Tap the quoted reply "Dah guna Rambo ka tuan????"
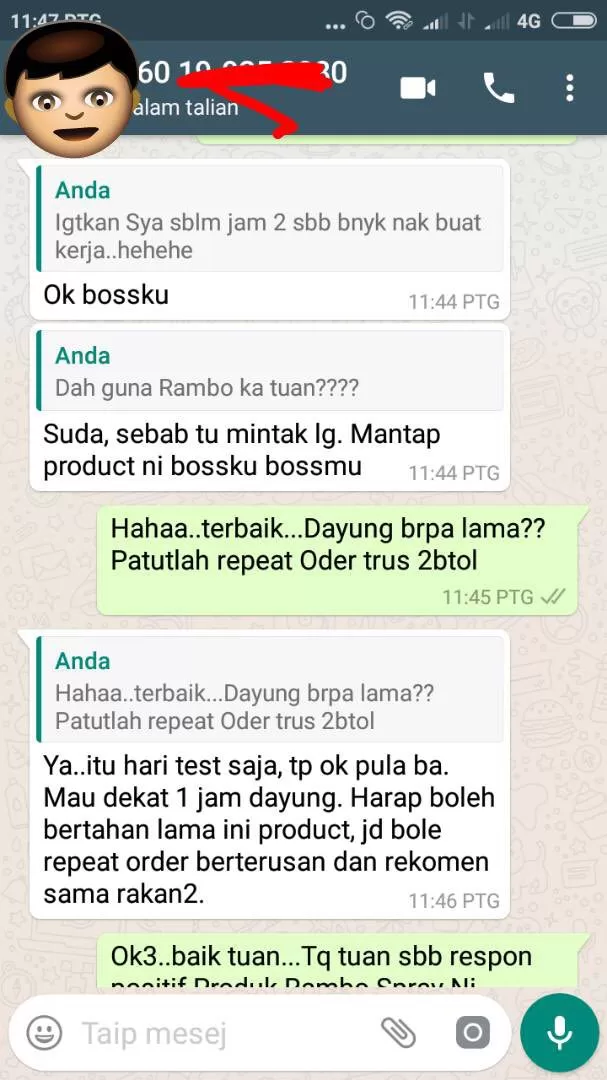 click(271, 371)
